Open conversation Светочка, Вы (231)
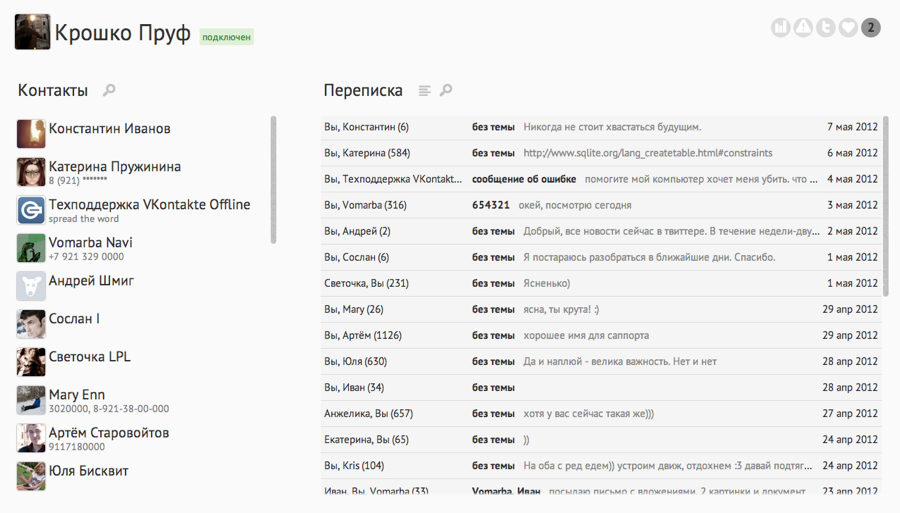This screenshot has width=900, height=513. [601, 283]
